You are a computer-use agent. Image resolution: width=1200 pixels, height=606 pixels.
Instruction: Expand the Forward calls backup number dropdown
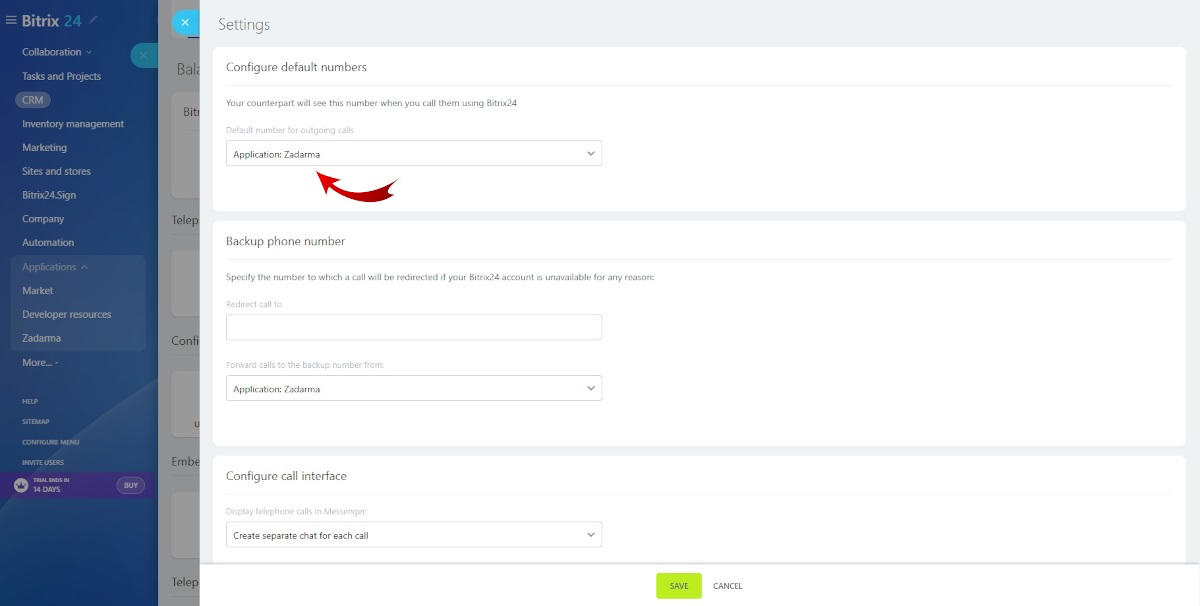coord(413,389)
